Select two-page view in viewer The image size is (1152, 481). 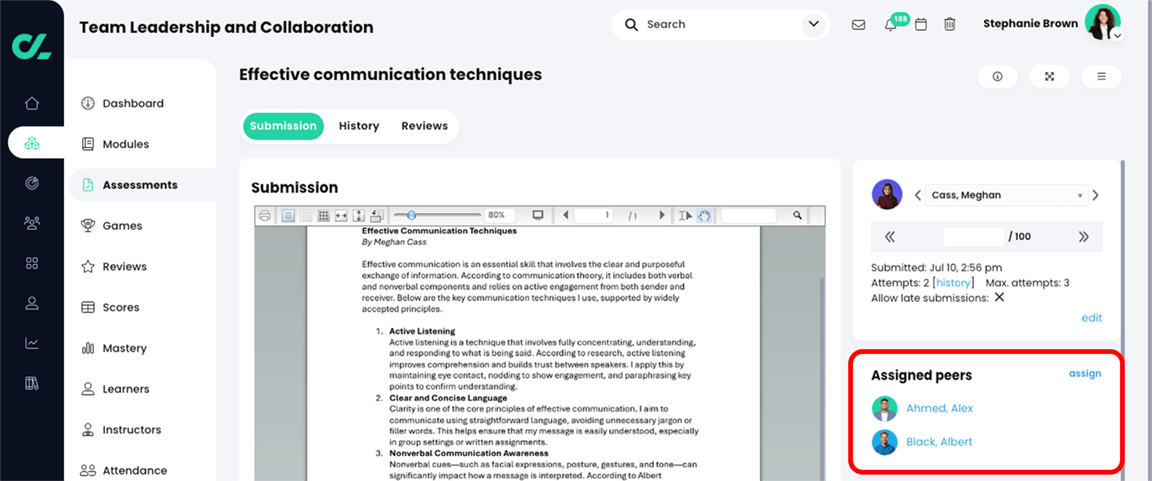(306, 215)
